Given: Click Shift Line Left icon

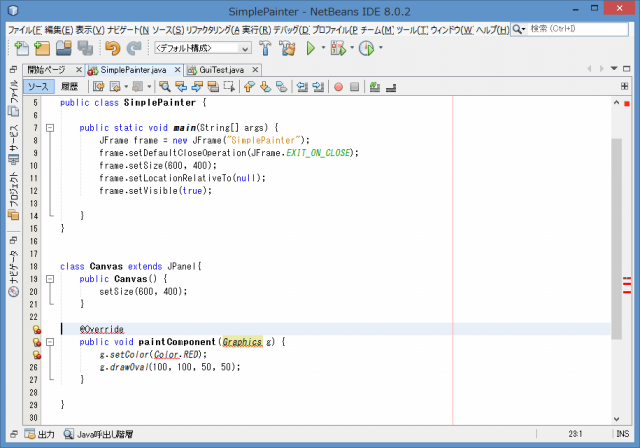Looking at the screenshot, I should pyautogui.click(x=302, y=86).
